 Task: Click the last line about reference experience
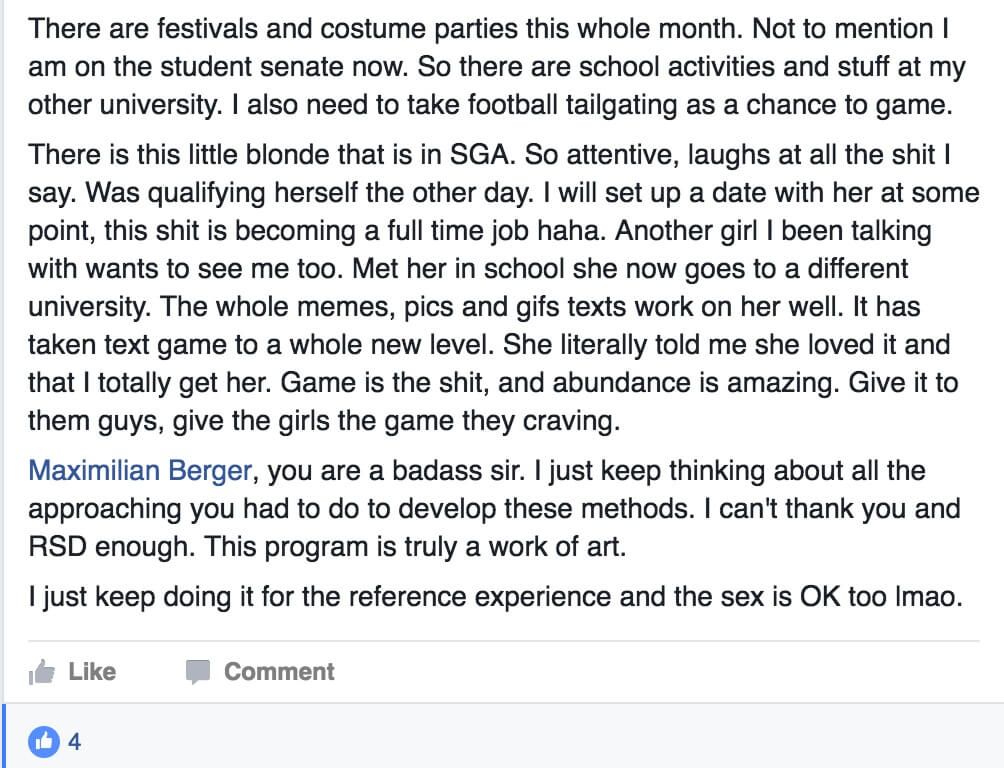(495, 597)
